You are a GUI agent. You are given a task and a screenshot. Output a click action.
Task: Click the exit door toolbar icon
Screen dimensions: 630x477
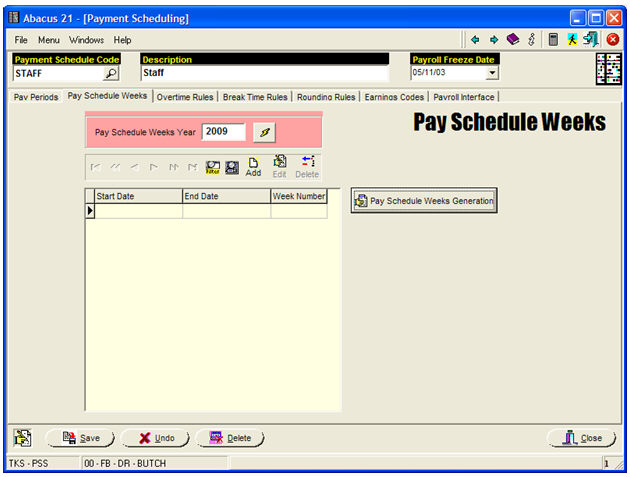[591, 40]
